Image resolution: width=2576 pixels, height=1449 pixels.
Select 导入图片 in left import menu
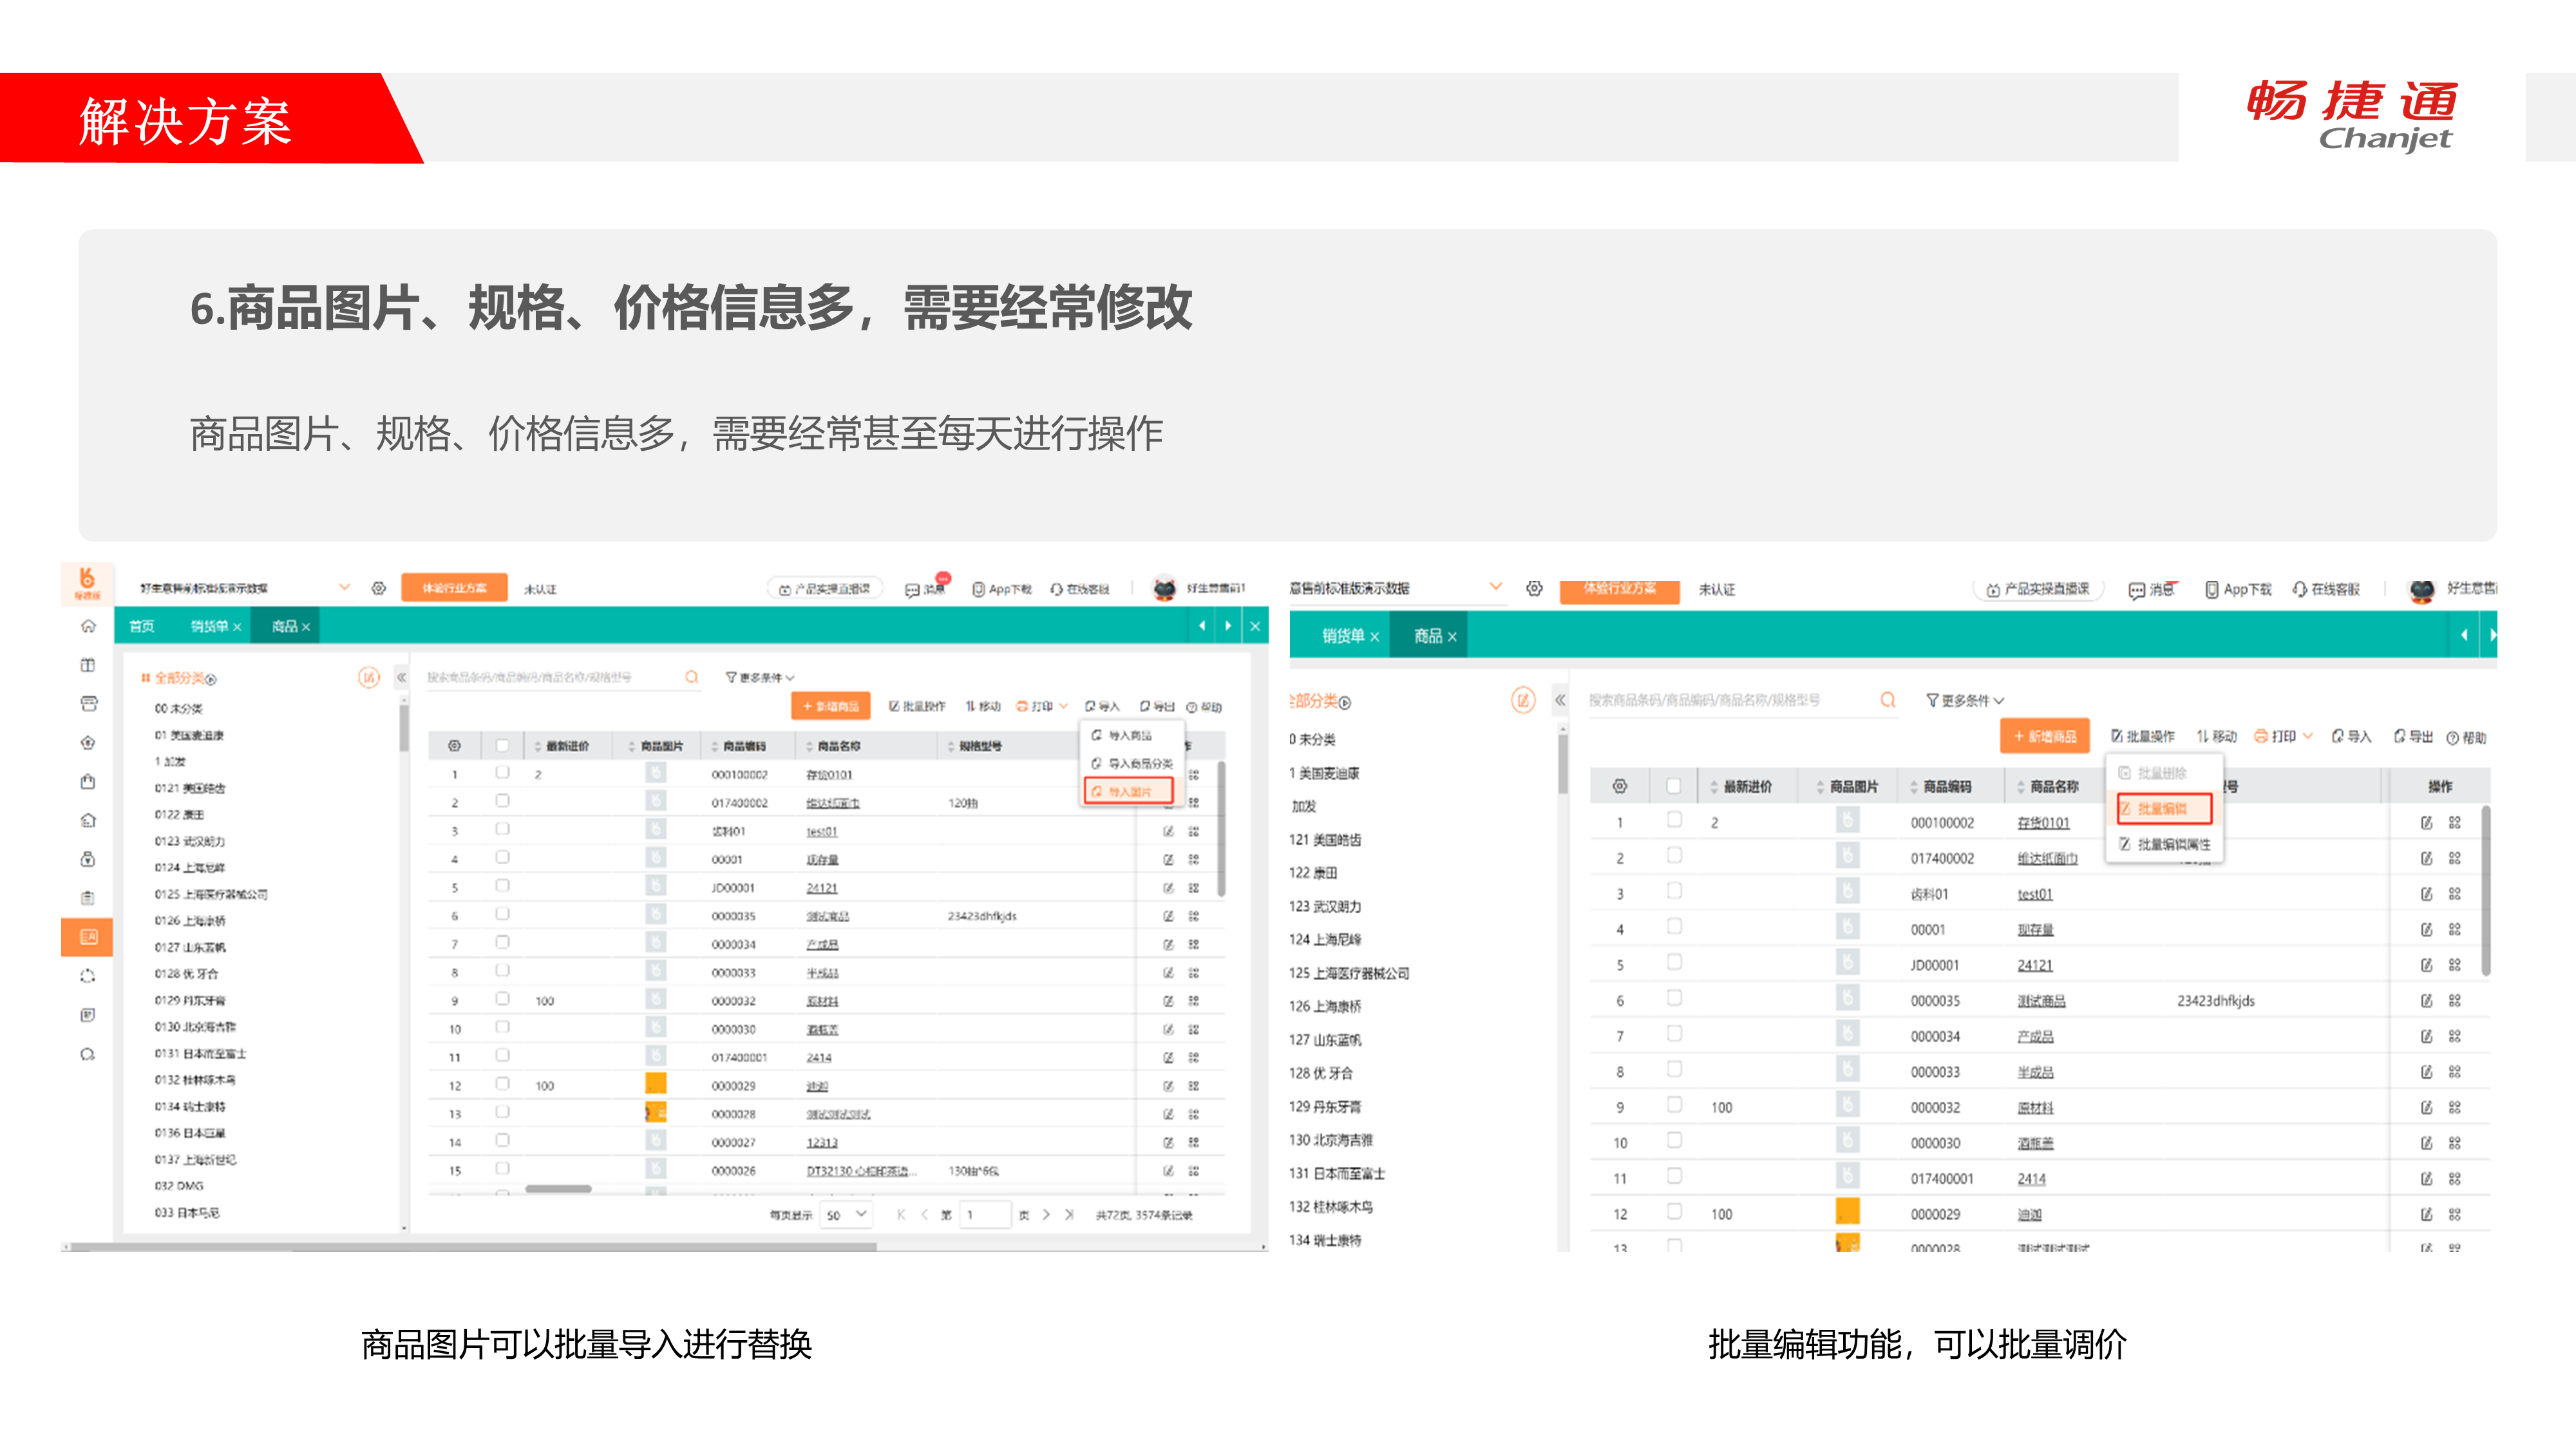pyautogui.click(x=1129, y=791)
